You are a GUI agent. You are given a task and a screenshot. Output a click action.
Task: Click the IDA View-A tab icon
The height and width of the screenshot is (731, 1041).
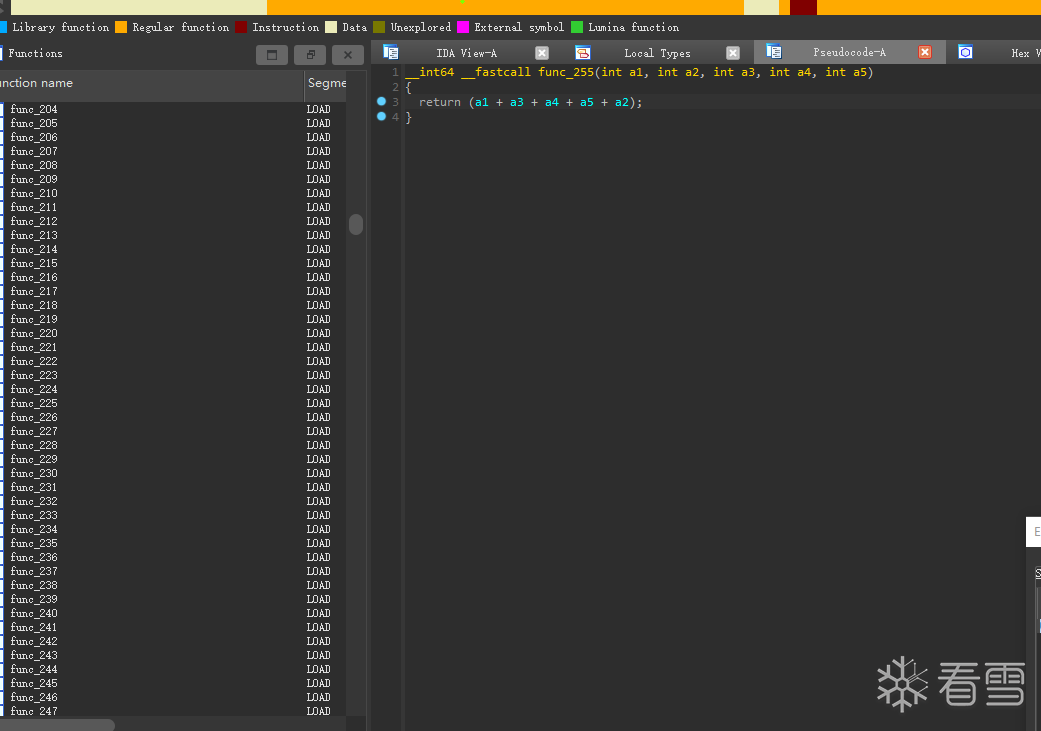(x=391, y=52)
